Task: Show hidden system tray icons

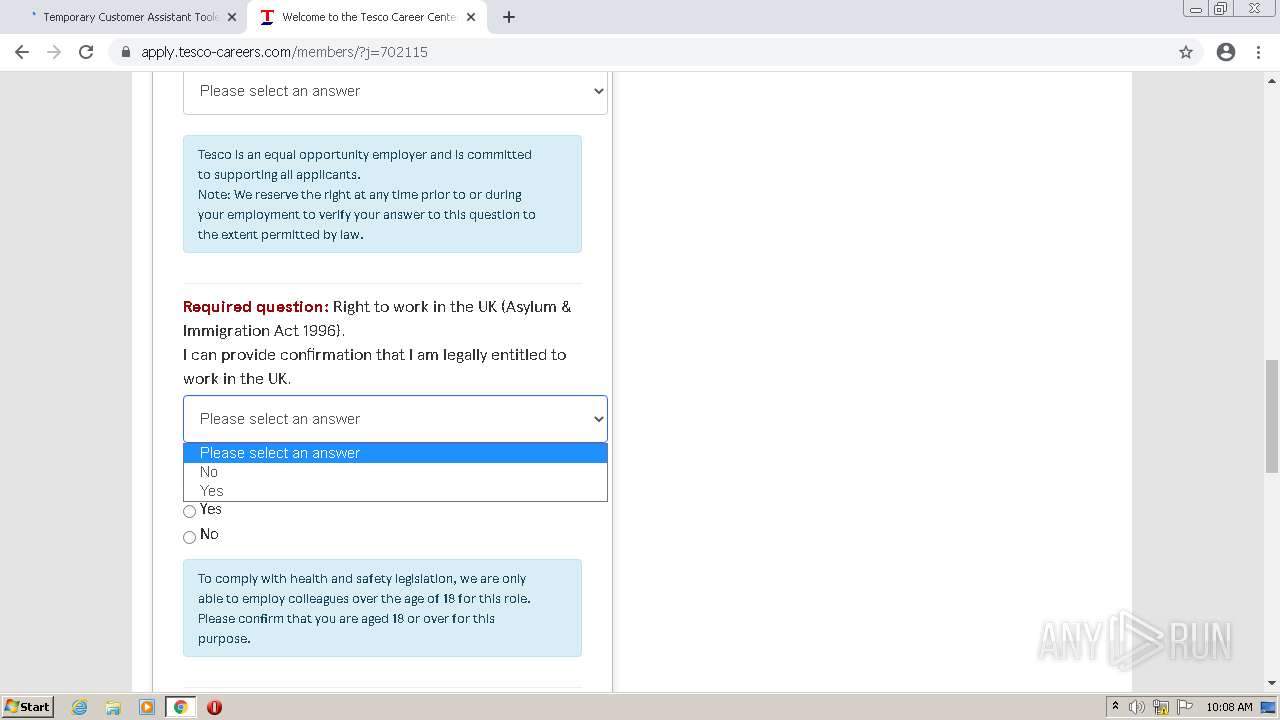Action: (x=1115, y=707)
